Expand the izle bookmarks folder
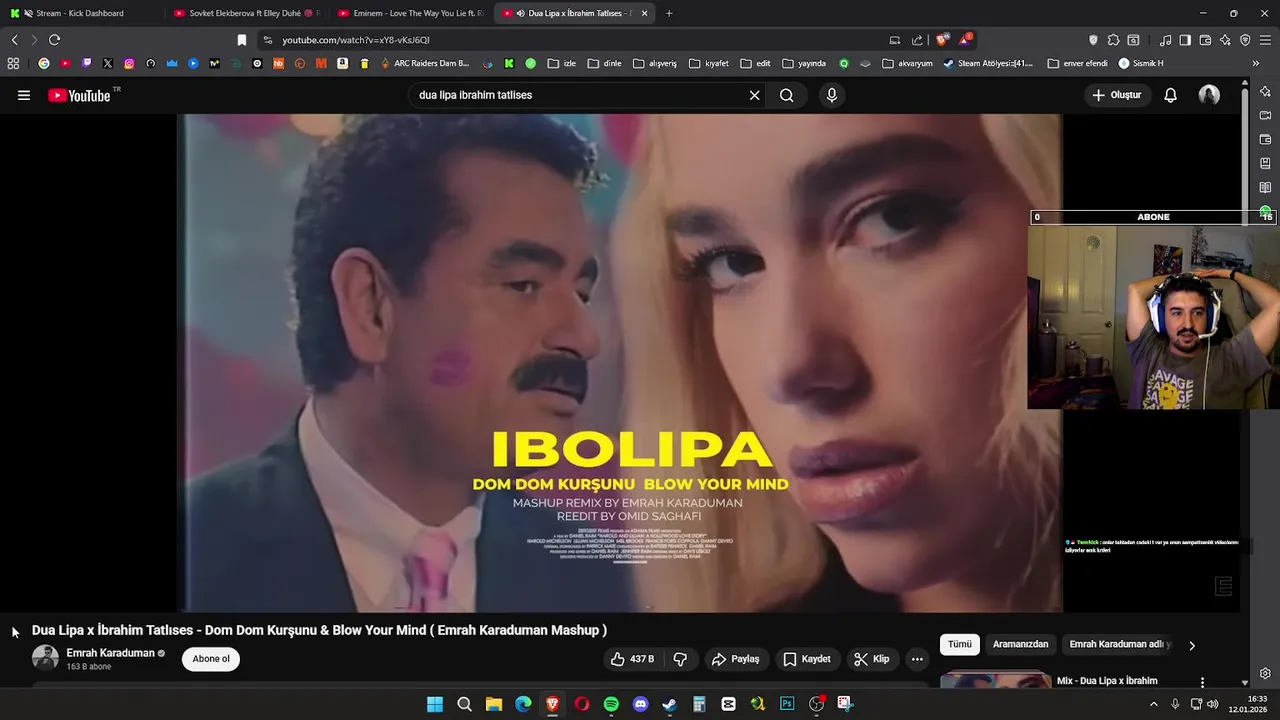 561,63
